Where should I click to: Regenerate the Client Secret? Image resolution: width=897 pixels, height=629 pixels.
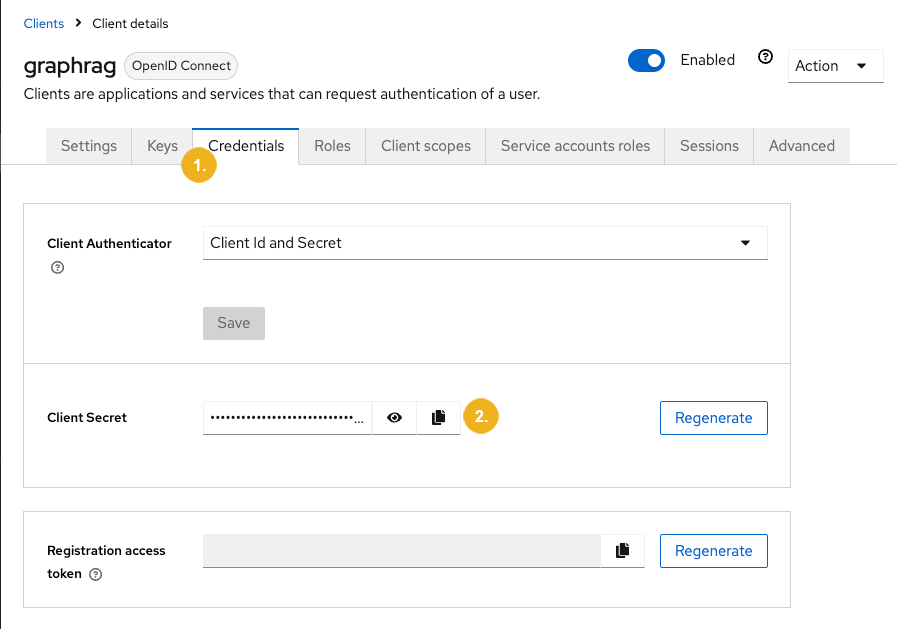pyautogui.click(x=714, y=418)
